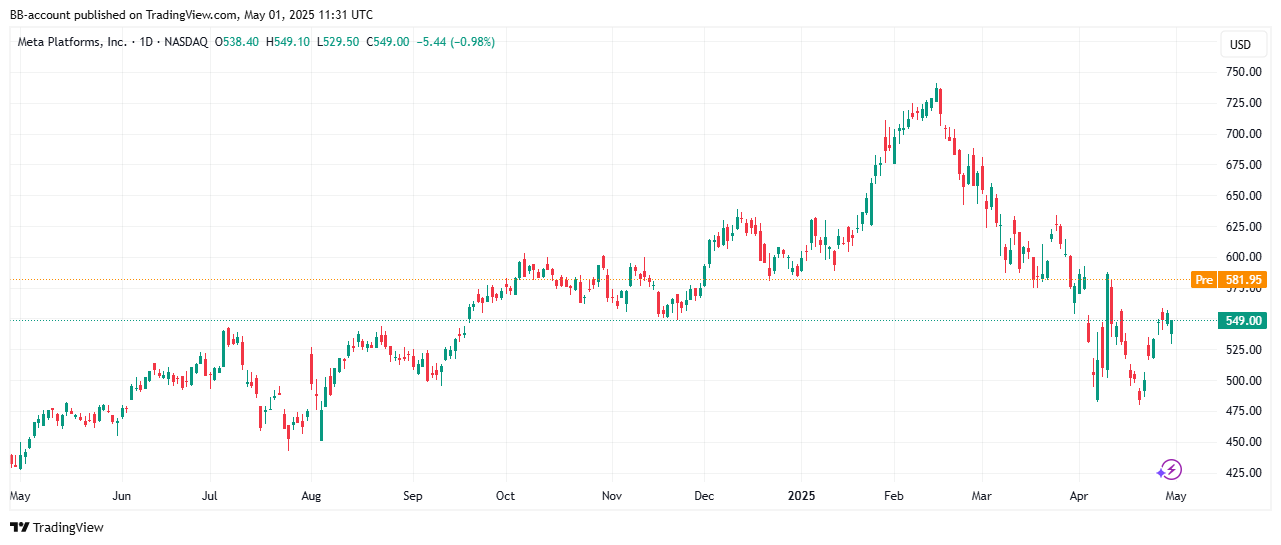Click the 500.00 price axis label
1281x545 pixels.
pyautogui.click(x=1241, y=381)
